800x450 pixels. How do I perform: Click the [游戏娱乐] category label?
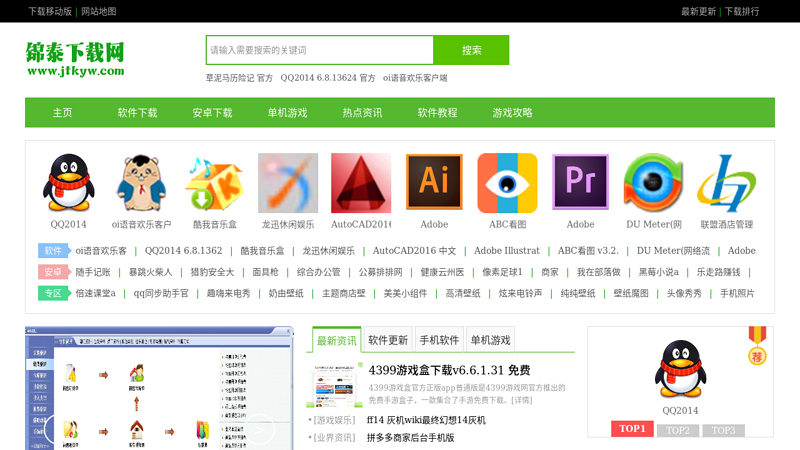pyautogui.click(x=334, y=420)
